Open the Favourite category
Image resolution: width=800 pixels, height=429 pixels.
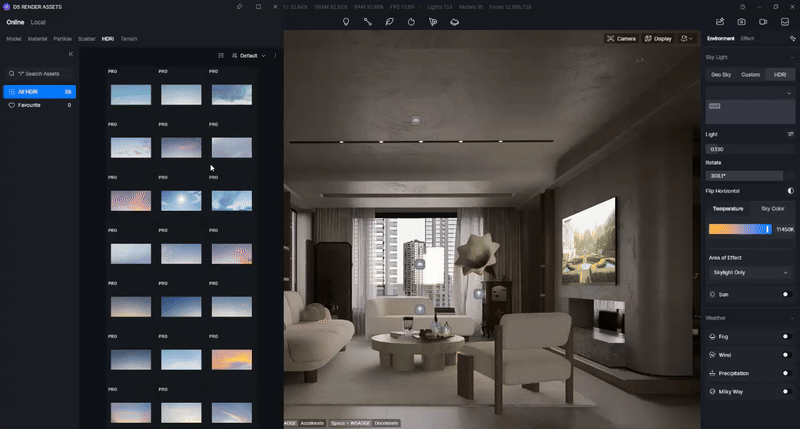pos(40,105)
